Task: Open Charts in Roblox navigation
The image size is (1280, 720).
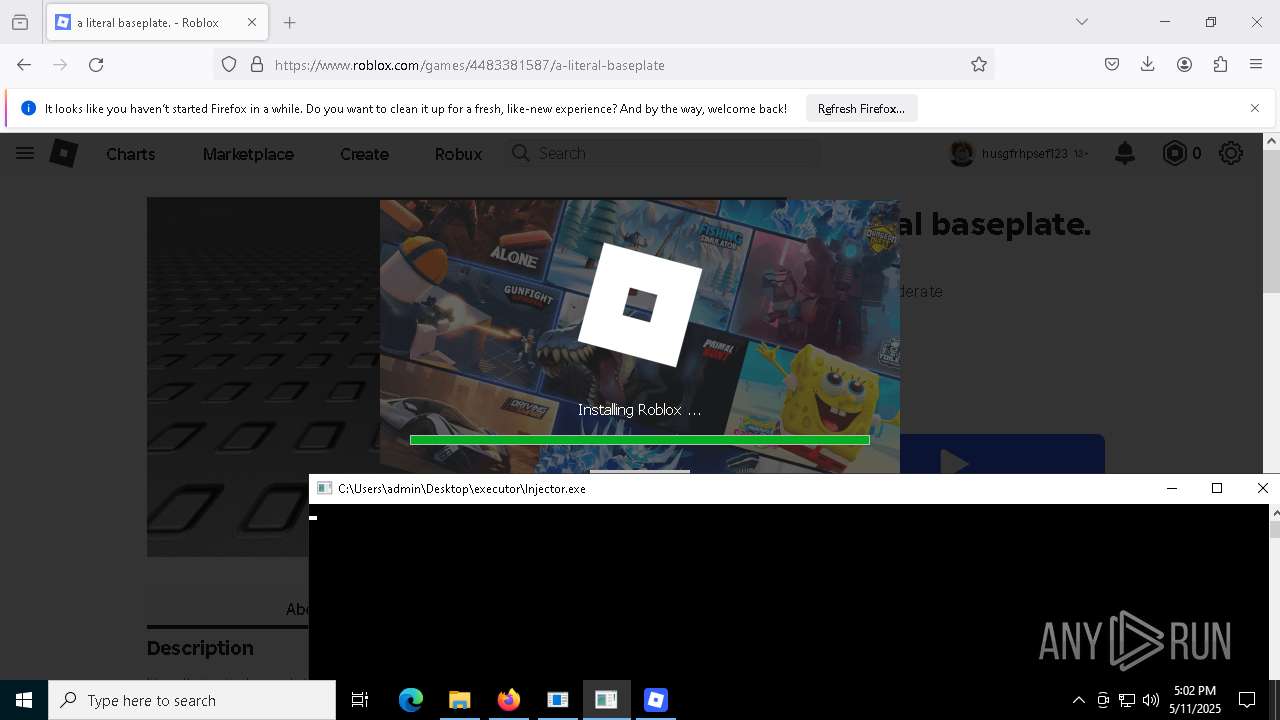Action: point(131,154)
